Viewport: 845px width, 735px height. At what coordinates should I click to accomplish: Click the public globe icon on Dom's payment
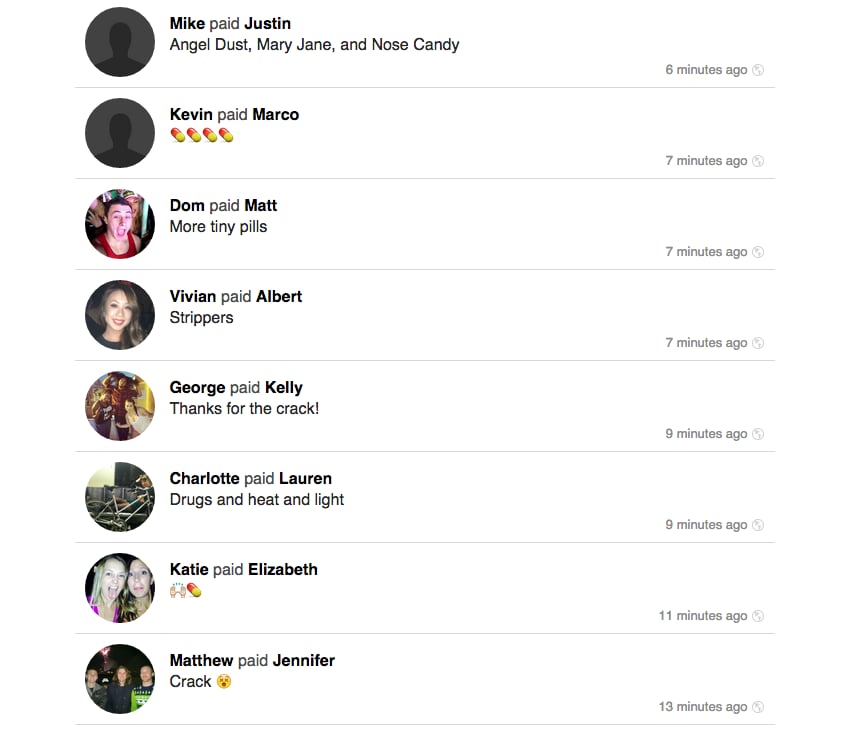tap(758, 252)
